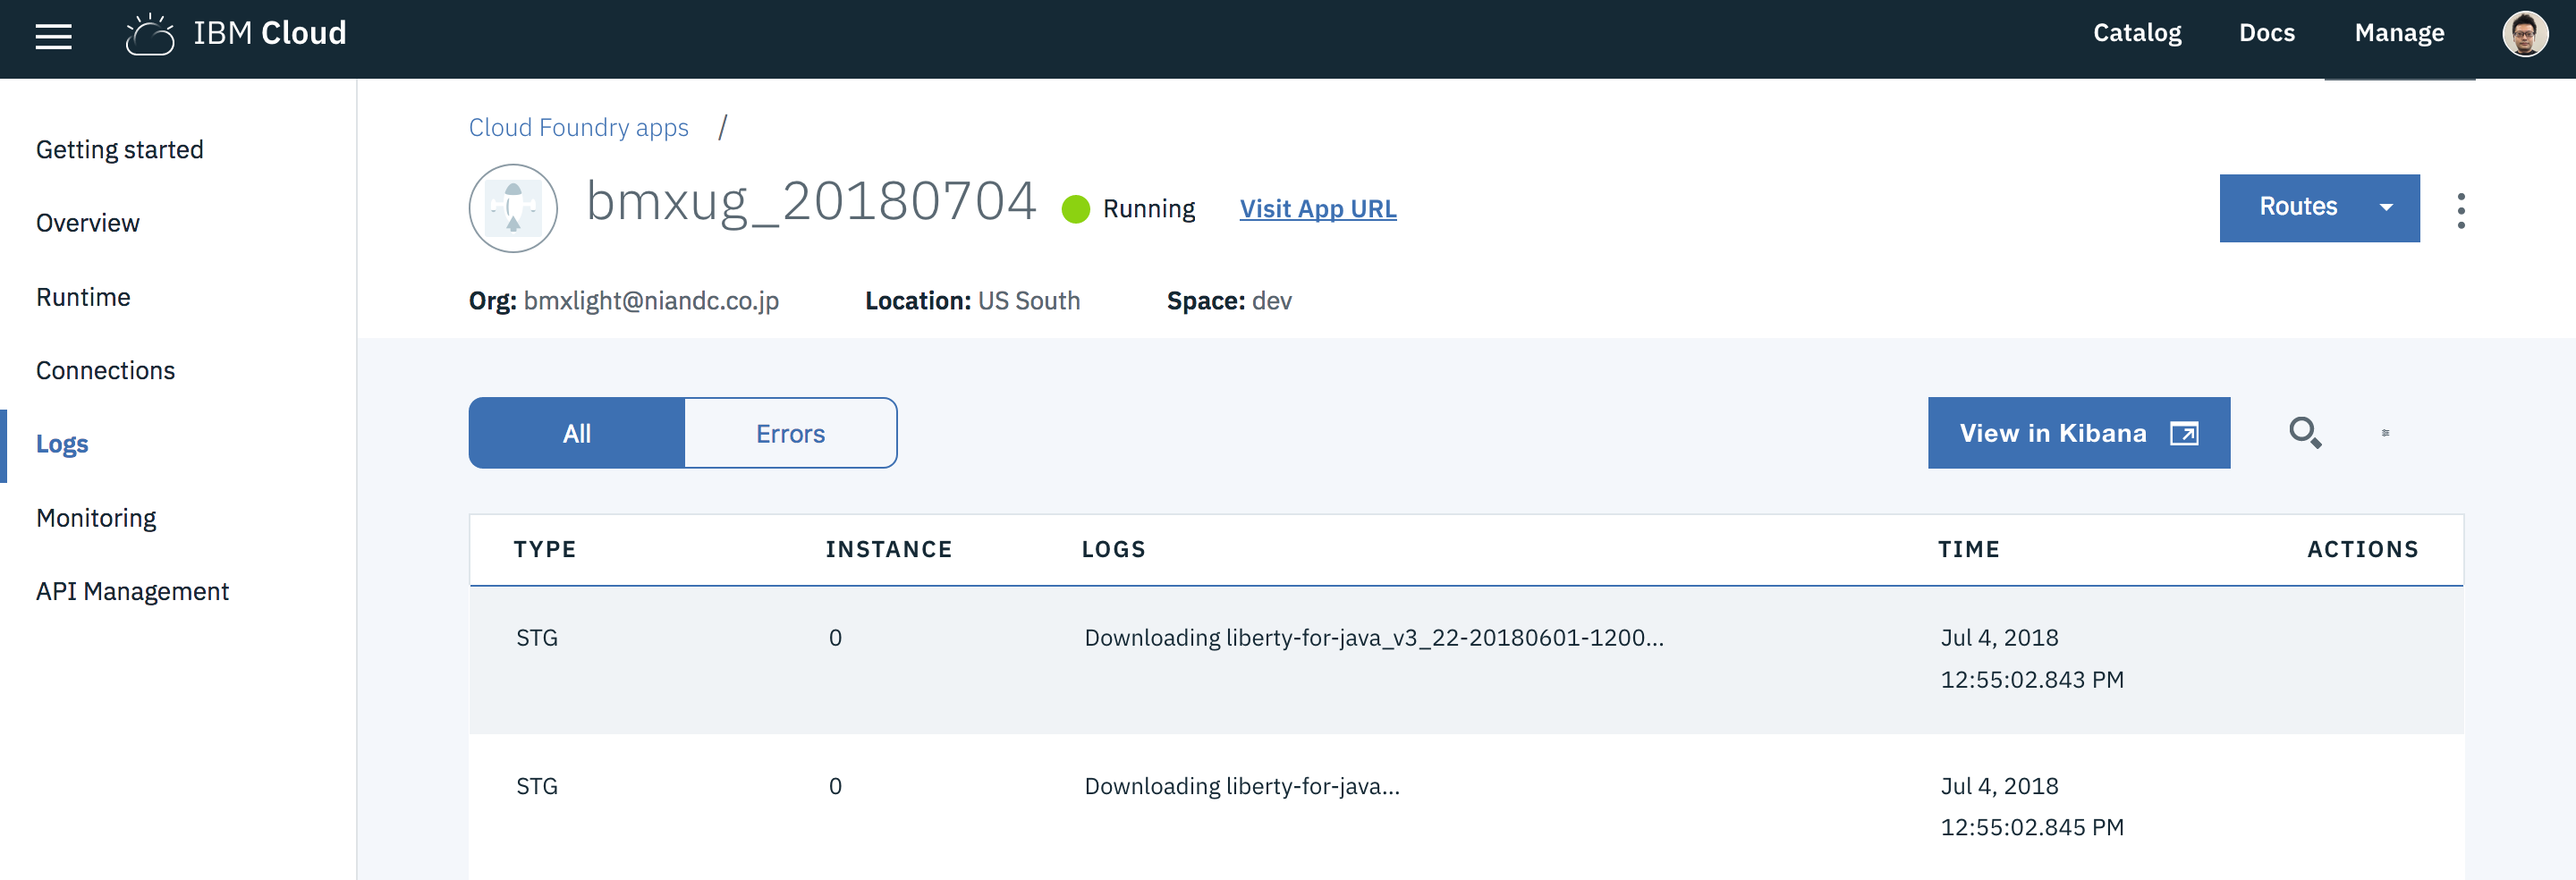Click the INSTANCE column header
The height and width of the screenshot is (880, 2576).
(x=889, y=549)
